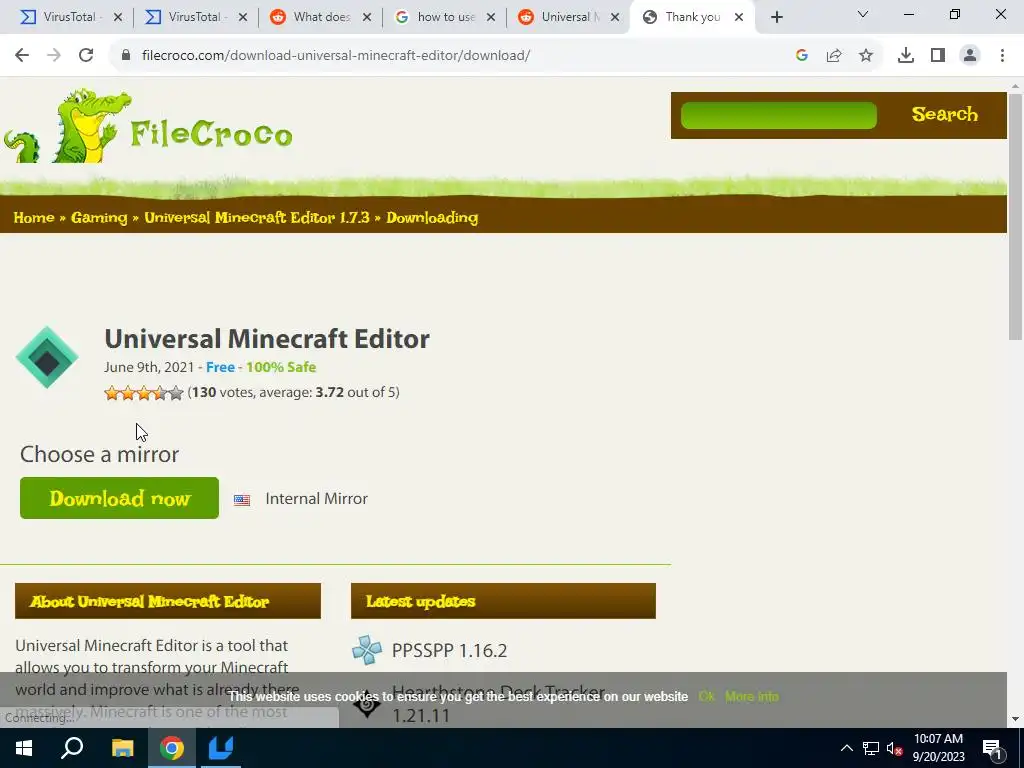Close the 'Thank you' tab

(739, 17)
